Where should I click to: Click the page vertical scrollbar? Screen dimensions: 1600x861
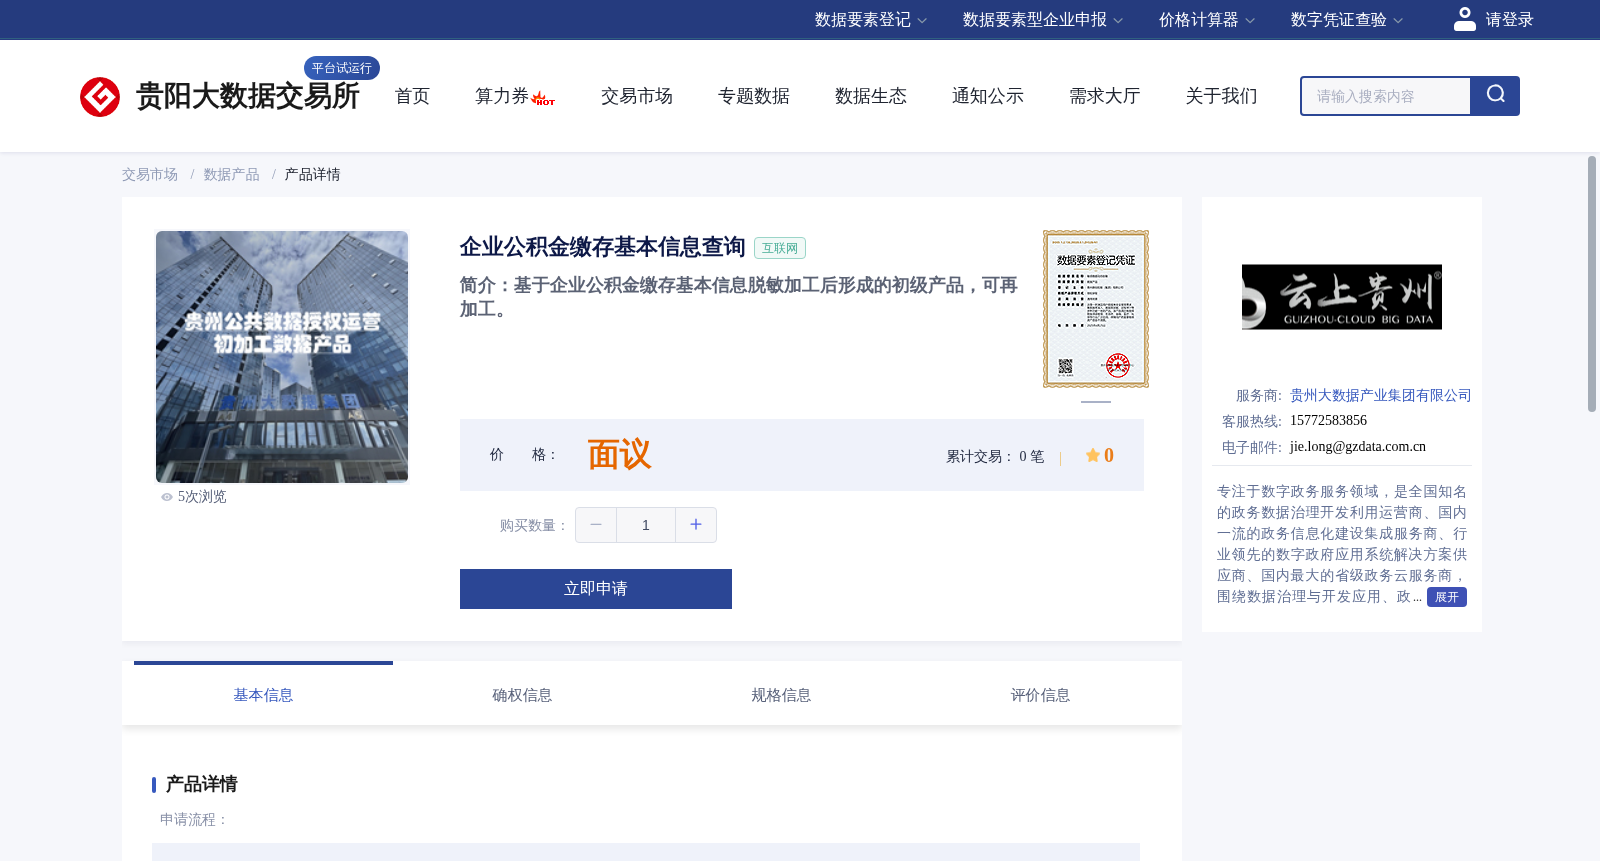tap(1592, 284)
